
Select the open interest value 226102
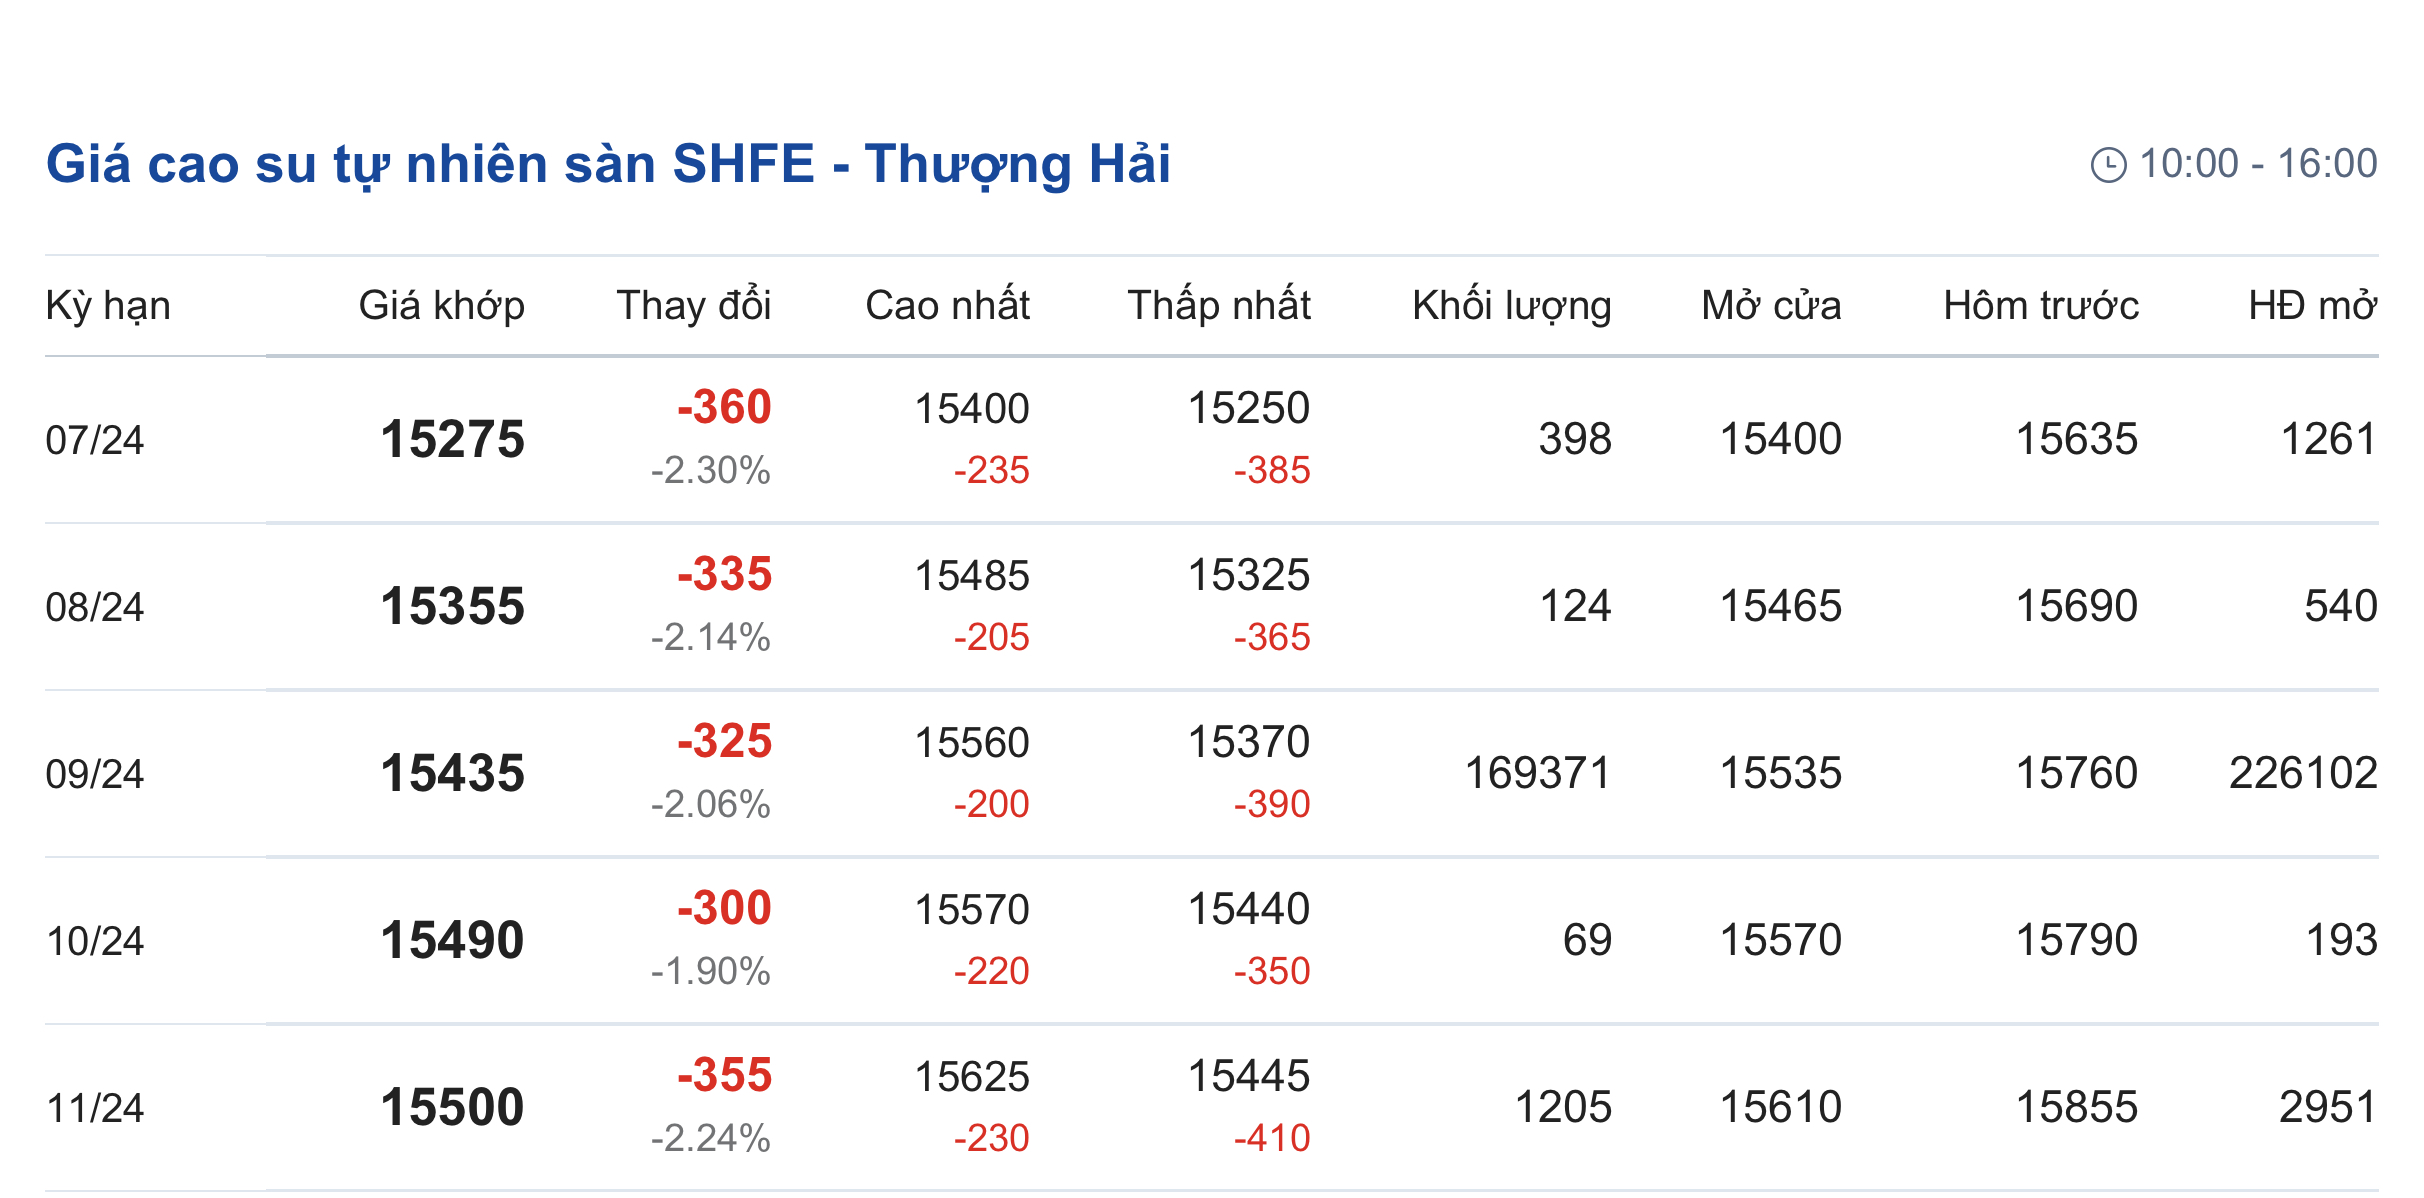pos(2302,774)
